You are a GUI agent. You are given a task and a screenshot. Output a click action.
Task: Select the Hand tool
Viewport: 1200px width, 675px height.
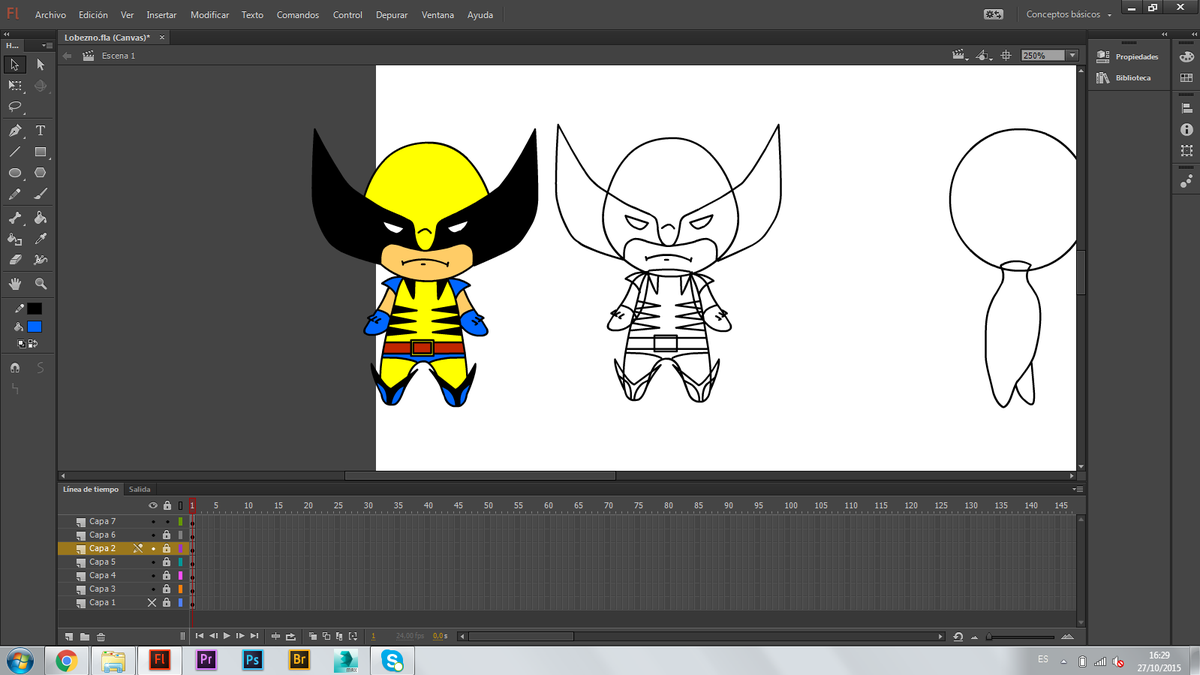click(15, 284)
